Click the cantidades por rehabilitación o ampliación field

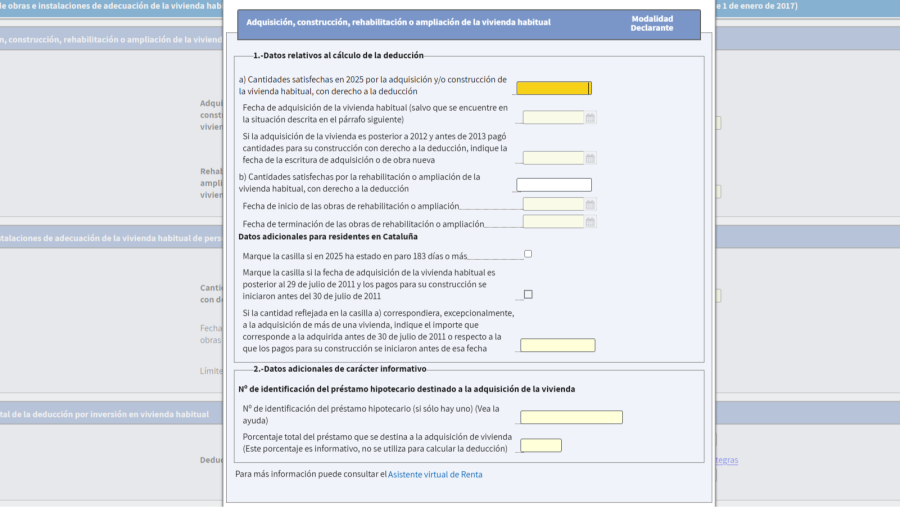553,185
